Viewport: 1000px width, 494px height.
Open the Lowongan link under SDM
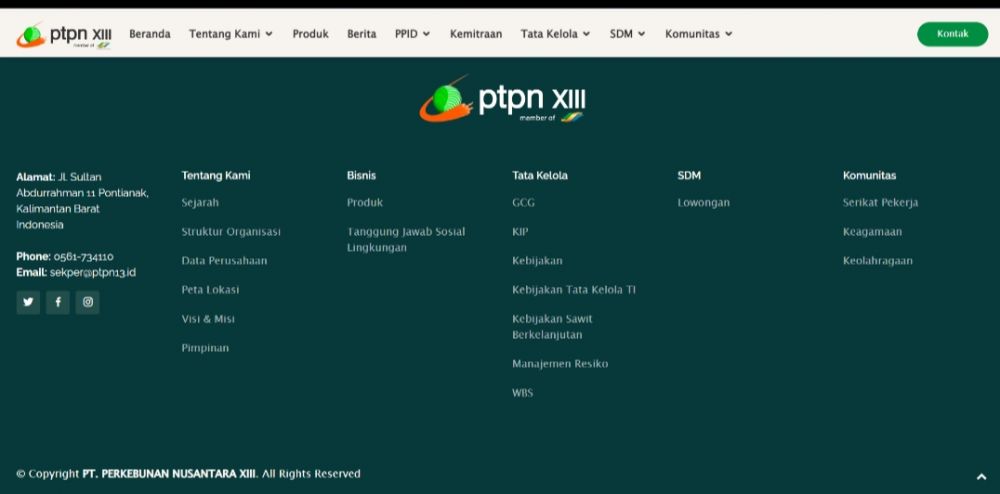point(703,202)
